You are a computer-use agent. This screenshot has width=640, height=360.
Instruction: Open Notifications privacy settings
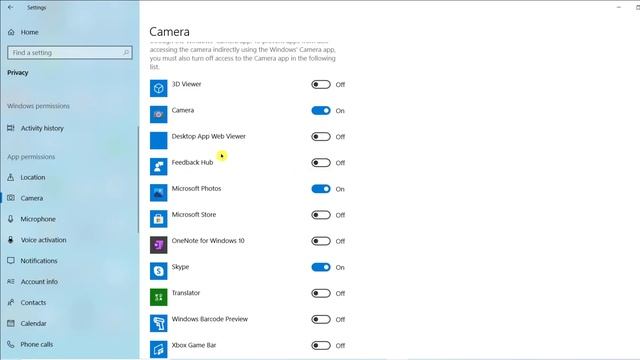click(69, 261)
